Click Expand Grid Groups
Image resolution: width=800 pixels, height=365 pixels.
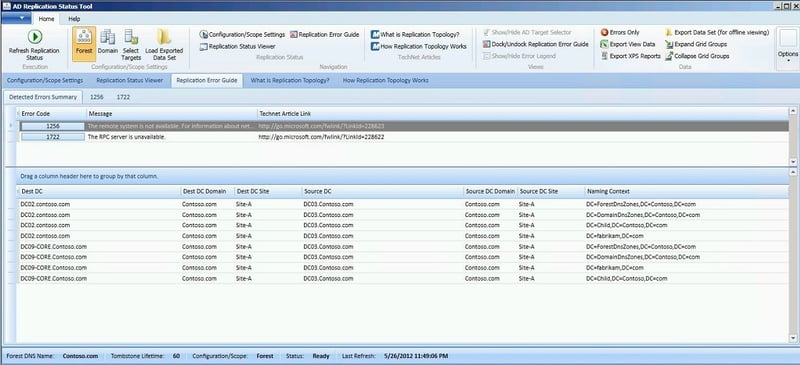[x=696, y=44]
